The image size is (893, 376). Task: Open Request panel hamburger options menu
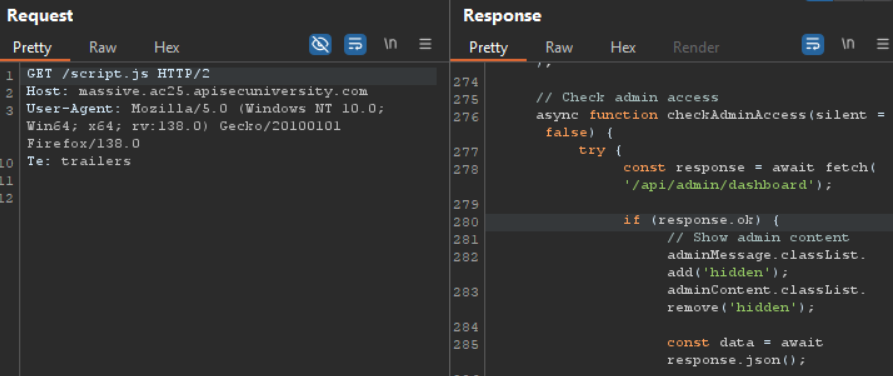pos(425,44)
